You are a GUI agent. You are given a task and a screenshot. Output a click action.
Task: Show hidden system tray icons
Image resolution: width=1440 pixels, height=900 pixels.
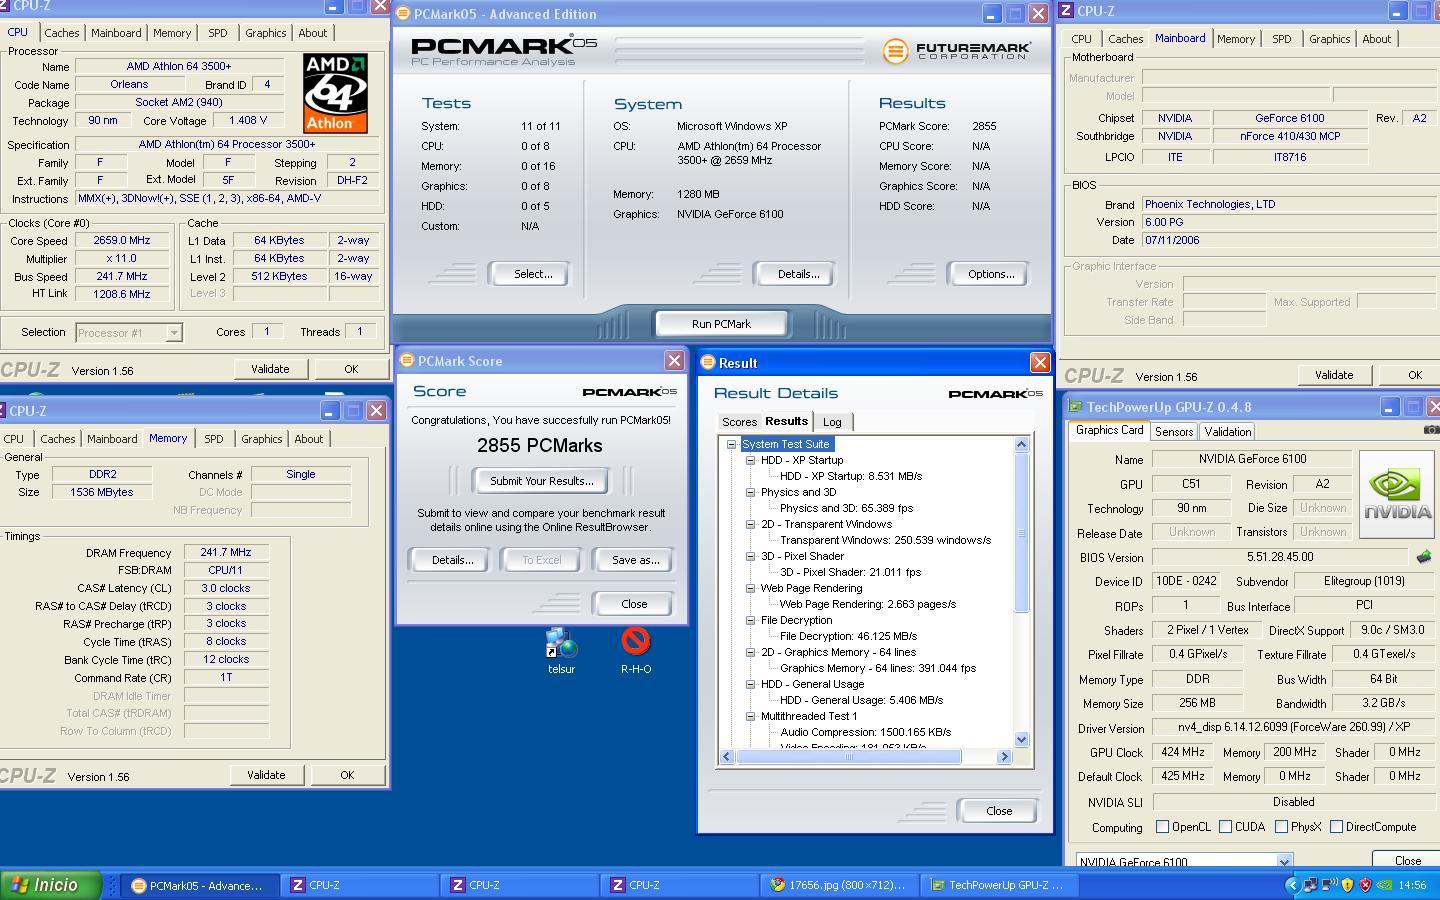[1292, 885]
